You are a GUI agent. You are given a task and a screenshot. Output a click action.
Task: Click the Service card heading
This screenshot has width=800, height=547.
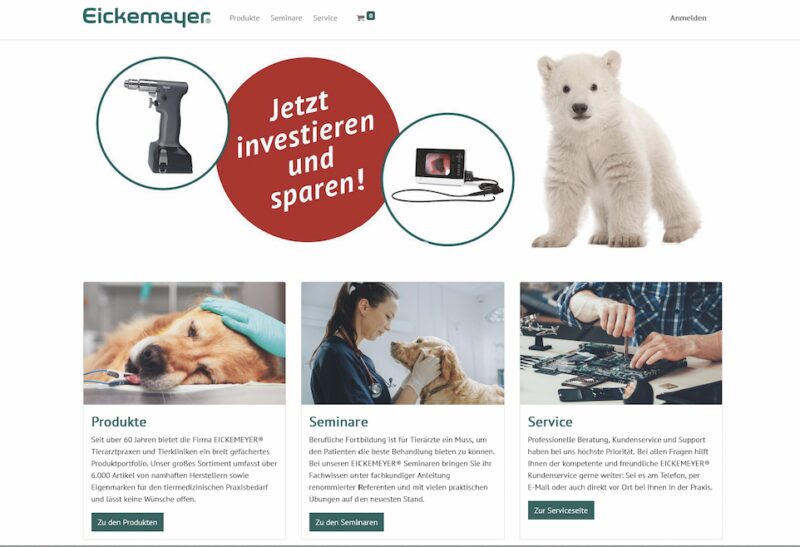(550, 421)
